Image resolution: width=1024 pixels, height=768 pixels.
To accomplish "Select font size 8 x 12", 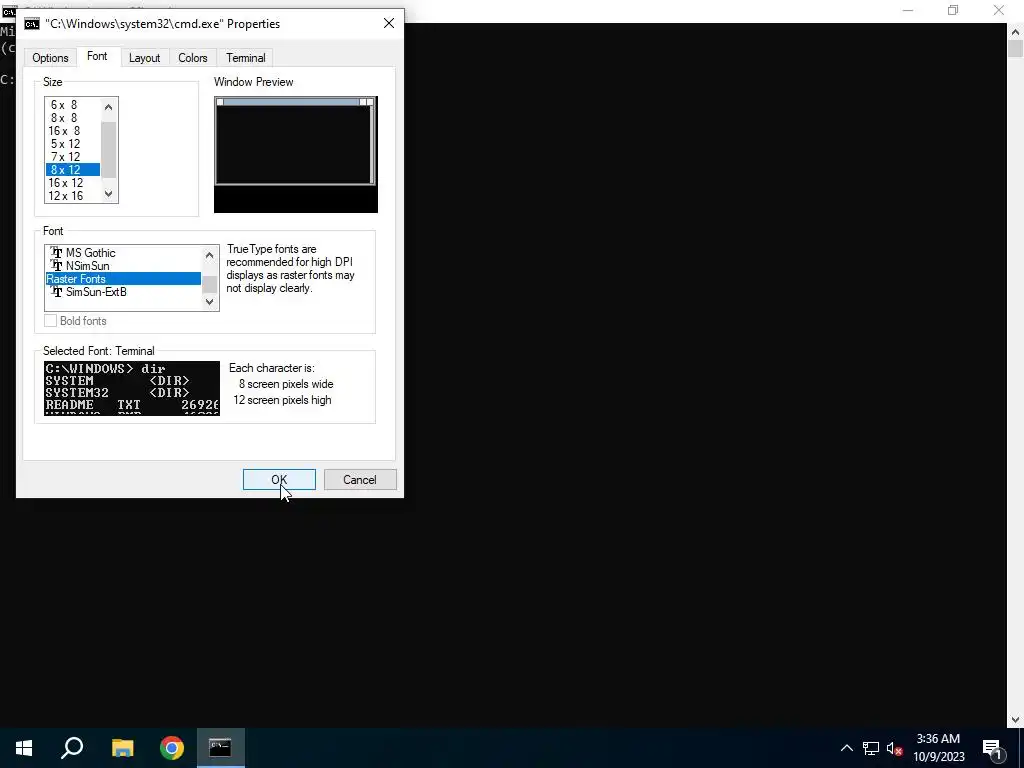I will click(x=72, y=170).
